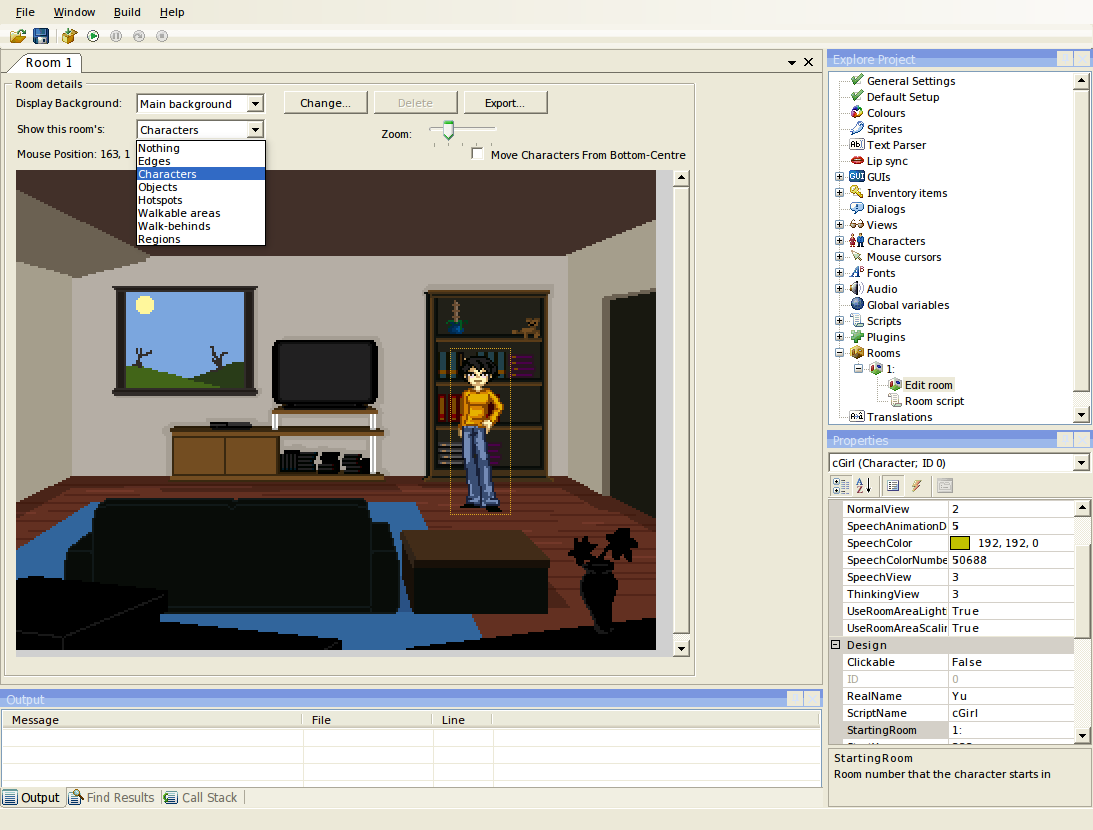Switch to the Events view in the Properties panel
Screen dimensions: 1093x830
click(917, 486)
